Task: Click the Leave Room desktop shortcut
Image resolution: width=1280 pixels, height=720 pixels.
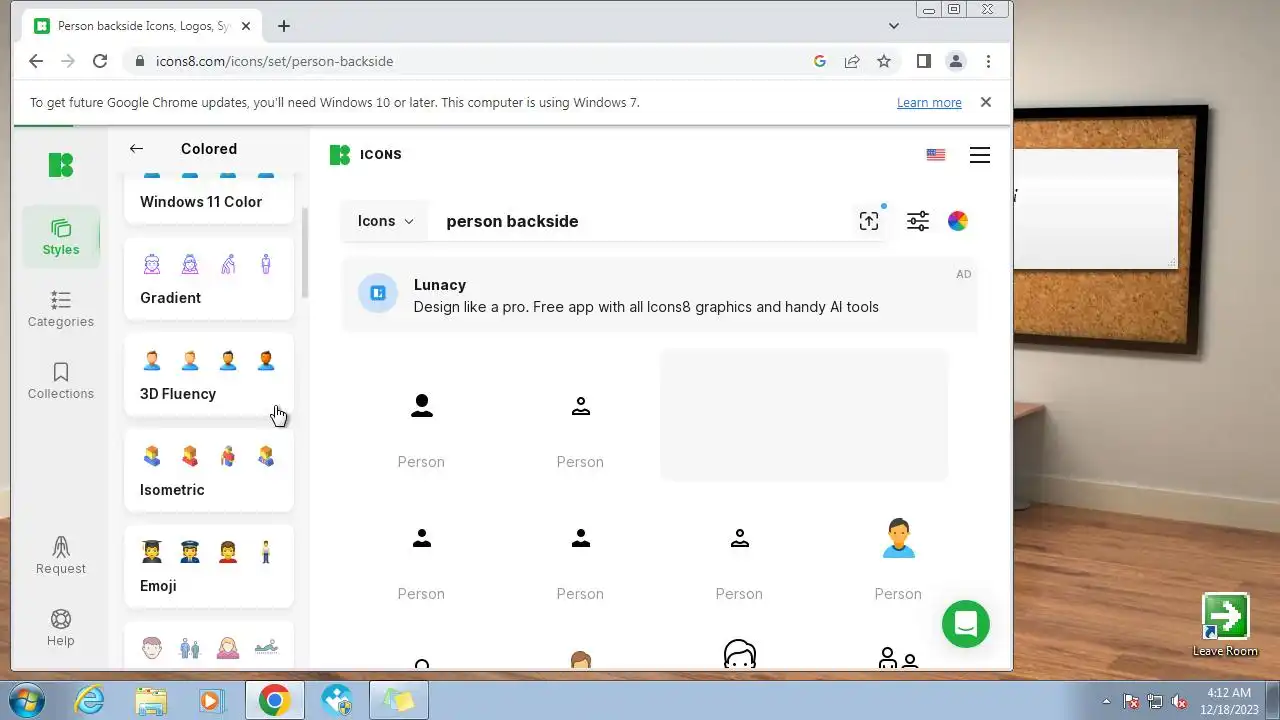Action: coord(1225,626)
